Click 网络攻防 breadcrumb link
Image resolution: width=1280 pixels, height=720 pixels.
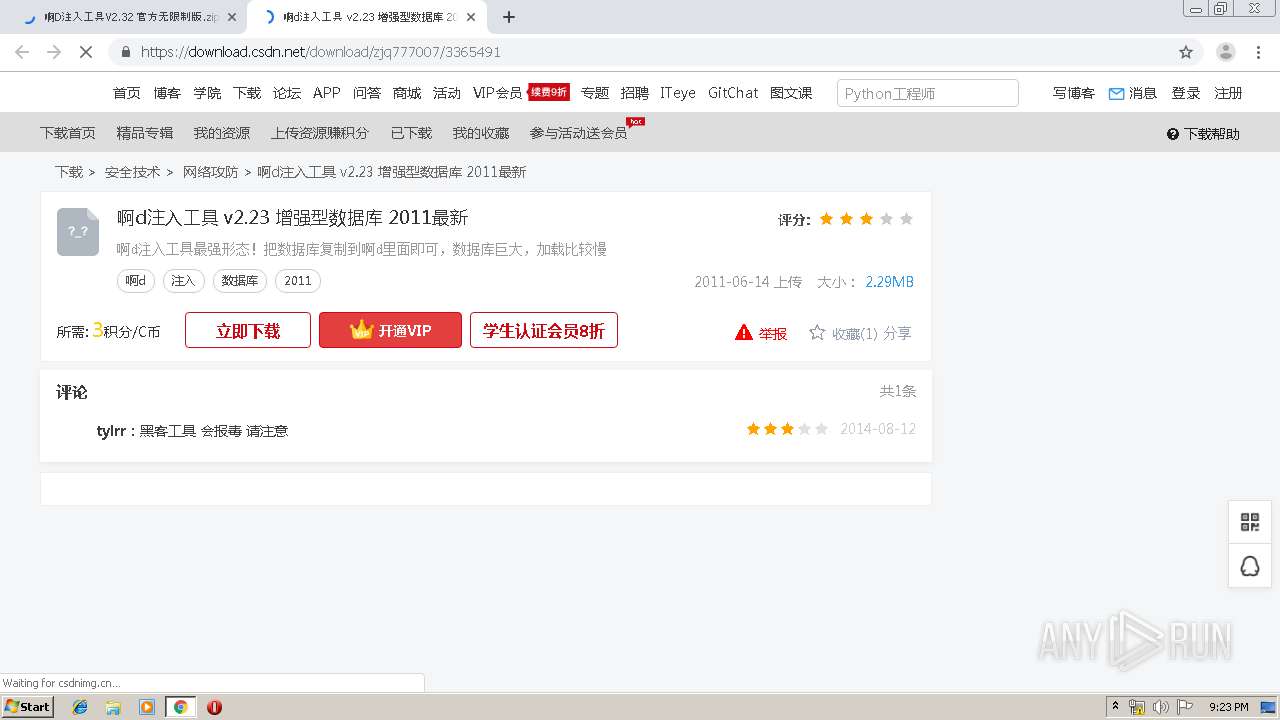coord(210,172)
